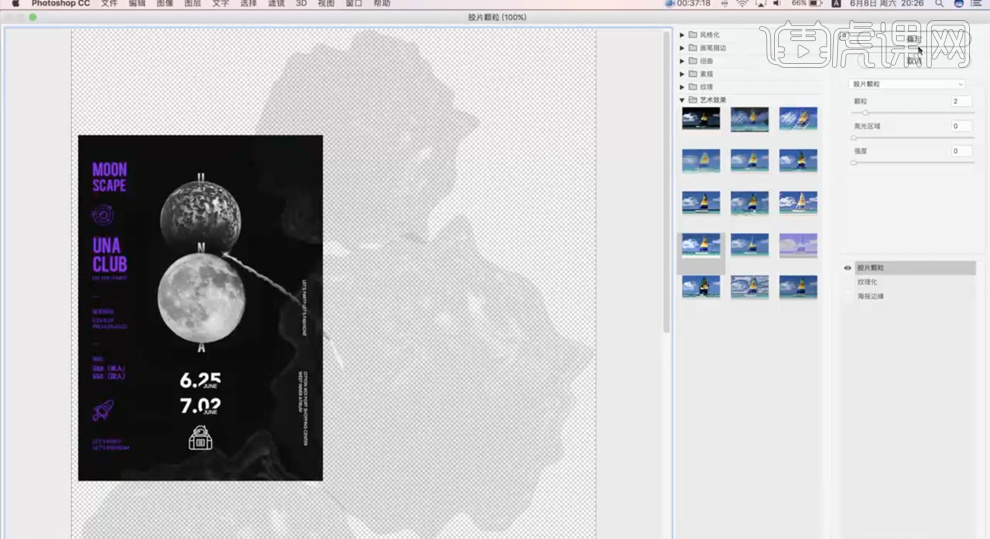
Task: Click the 确定 button to confirm
Action: (x=913, y=39)
